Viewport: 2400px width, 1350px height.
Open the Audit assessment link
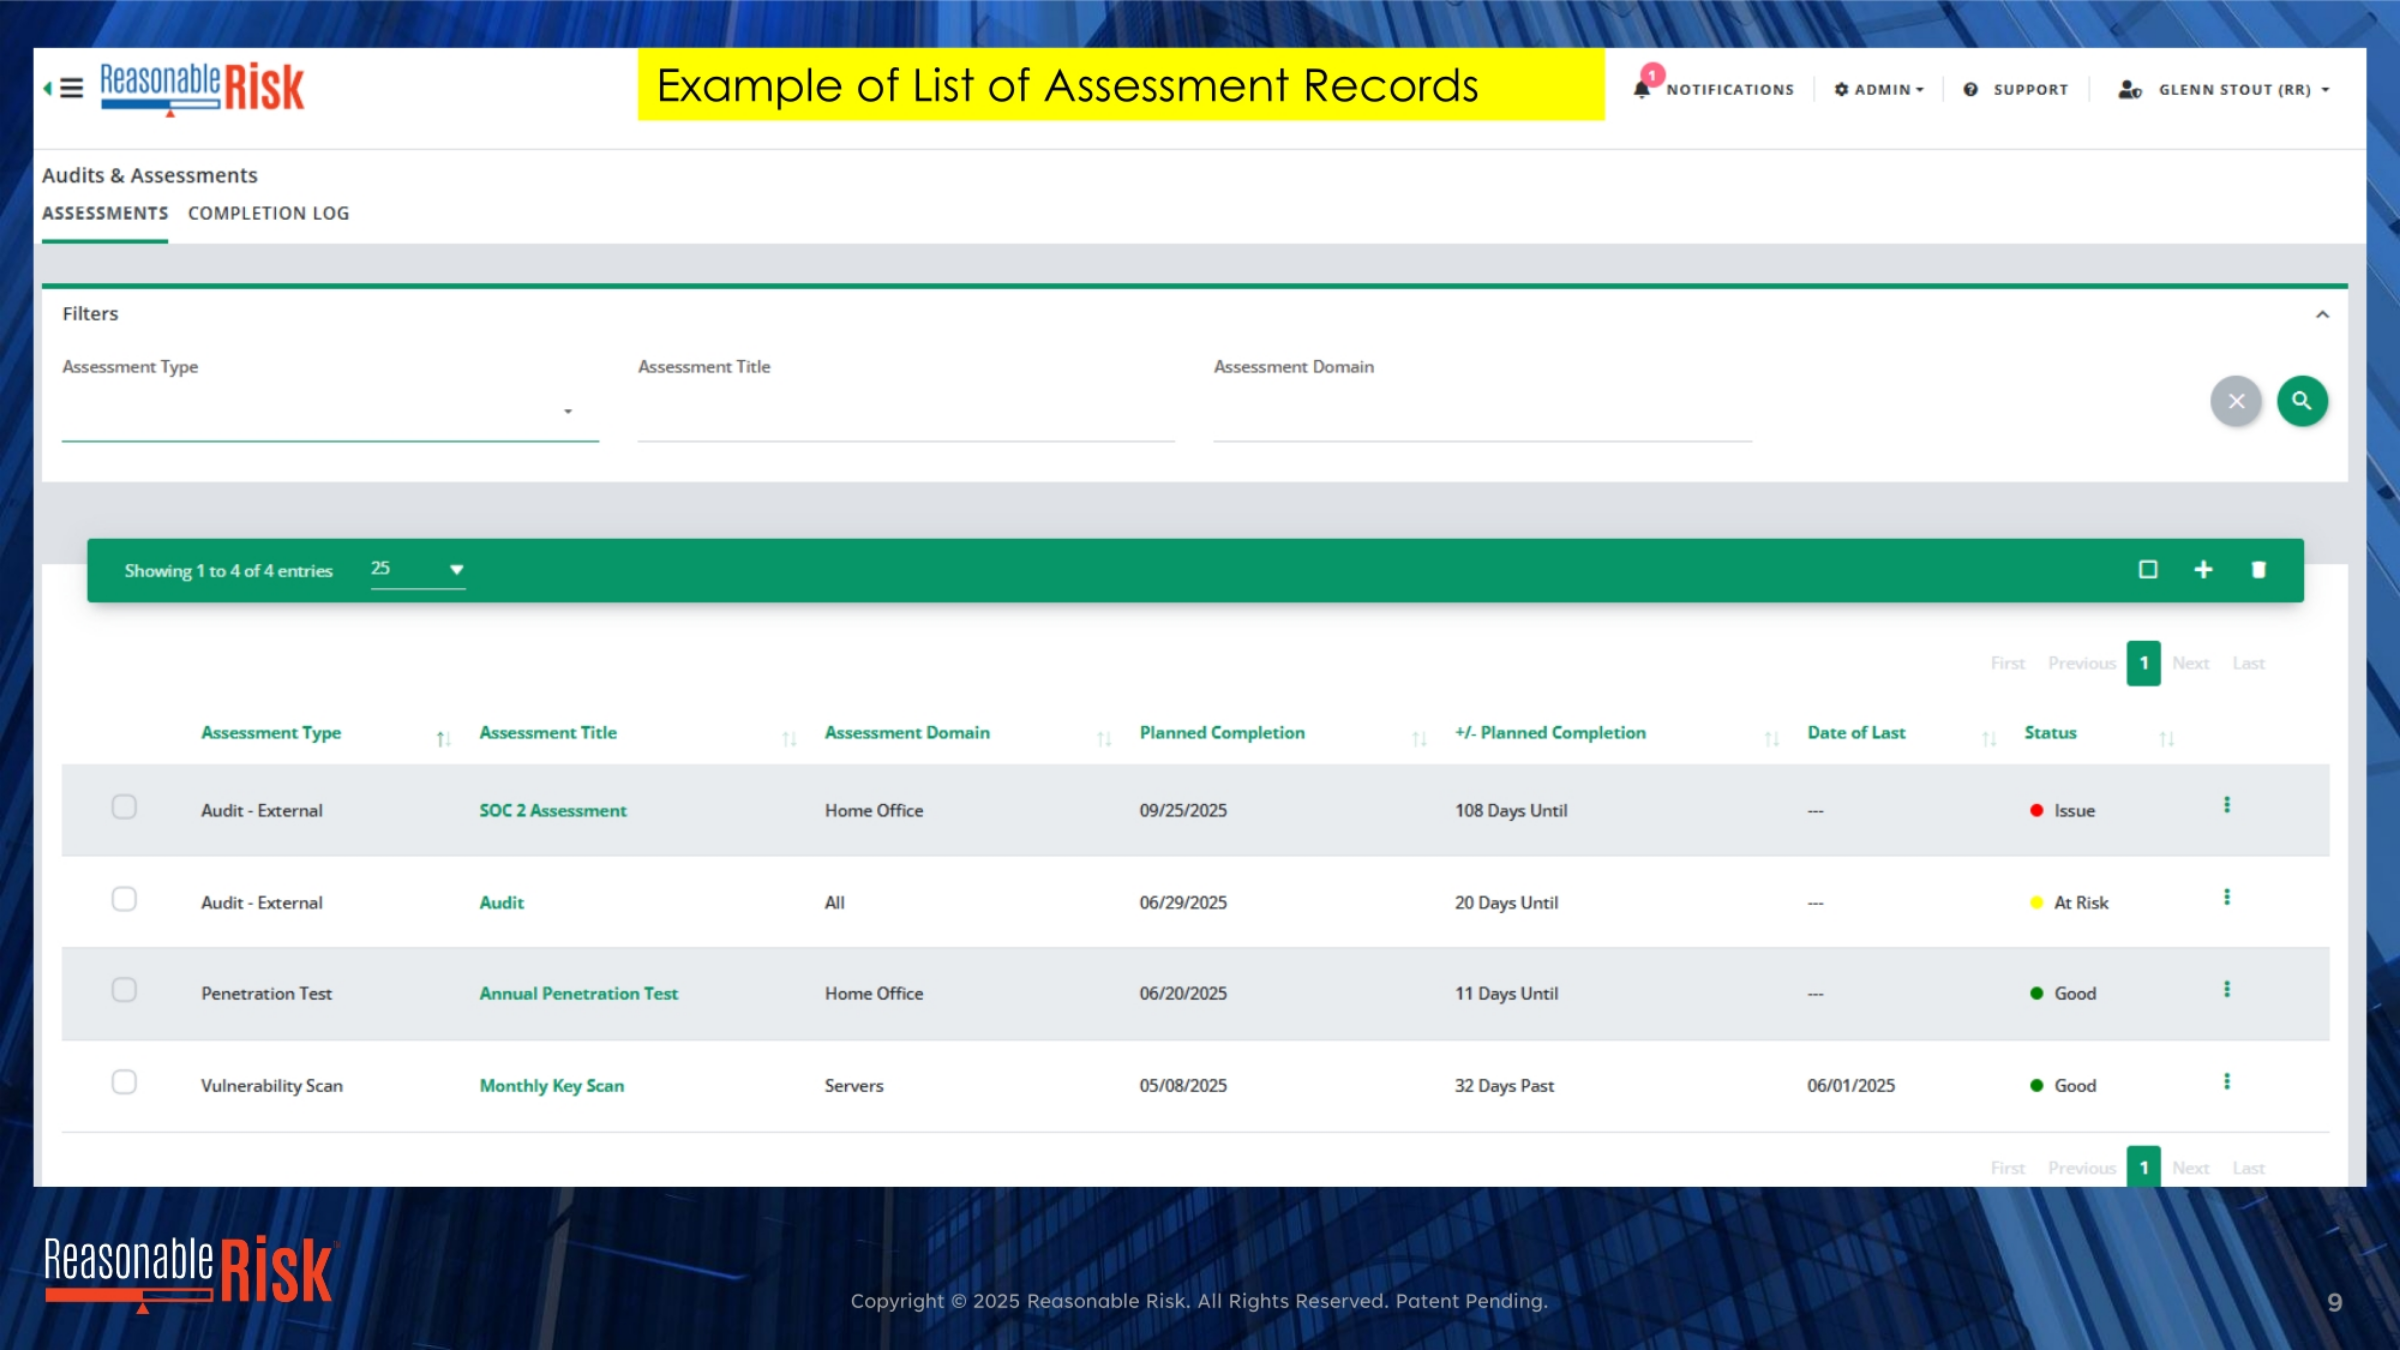click(x=501, y=902)
